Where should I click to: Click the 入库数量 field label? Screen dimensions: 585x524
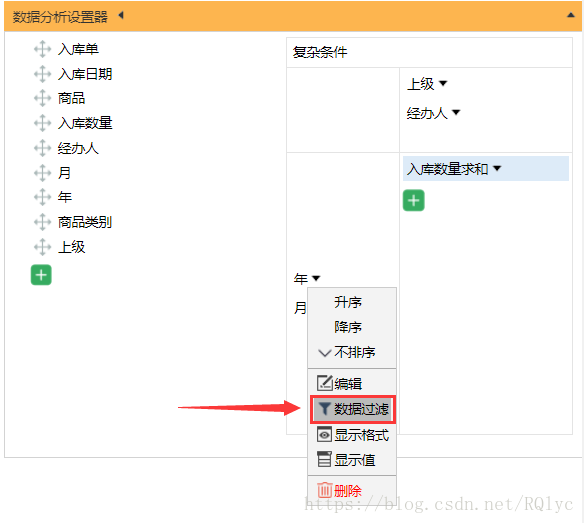85,123
